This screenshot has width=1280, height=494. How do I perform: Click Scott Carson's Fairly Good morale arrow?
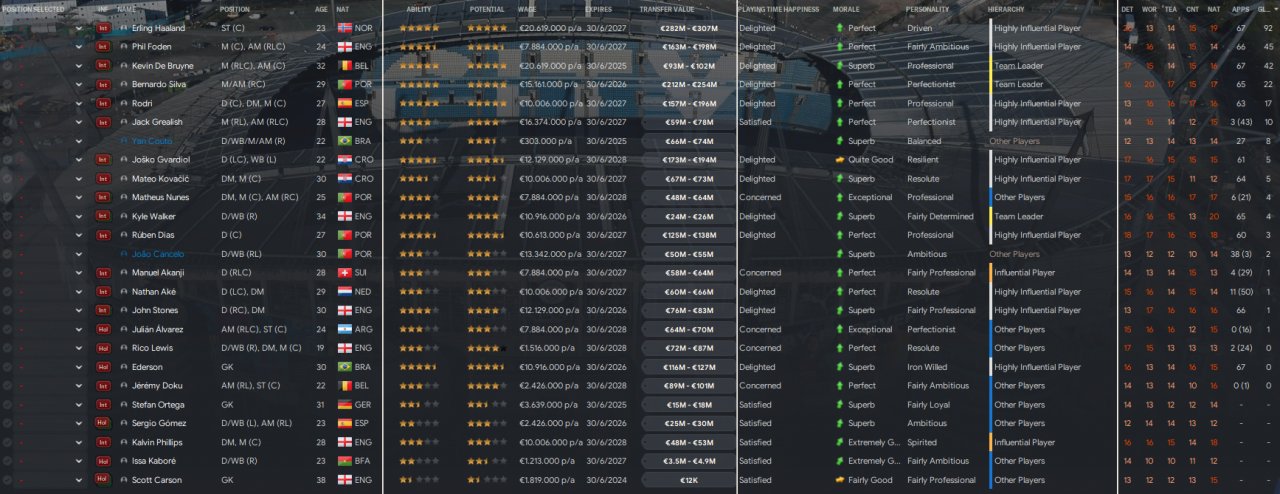click(839, 480)
